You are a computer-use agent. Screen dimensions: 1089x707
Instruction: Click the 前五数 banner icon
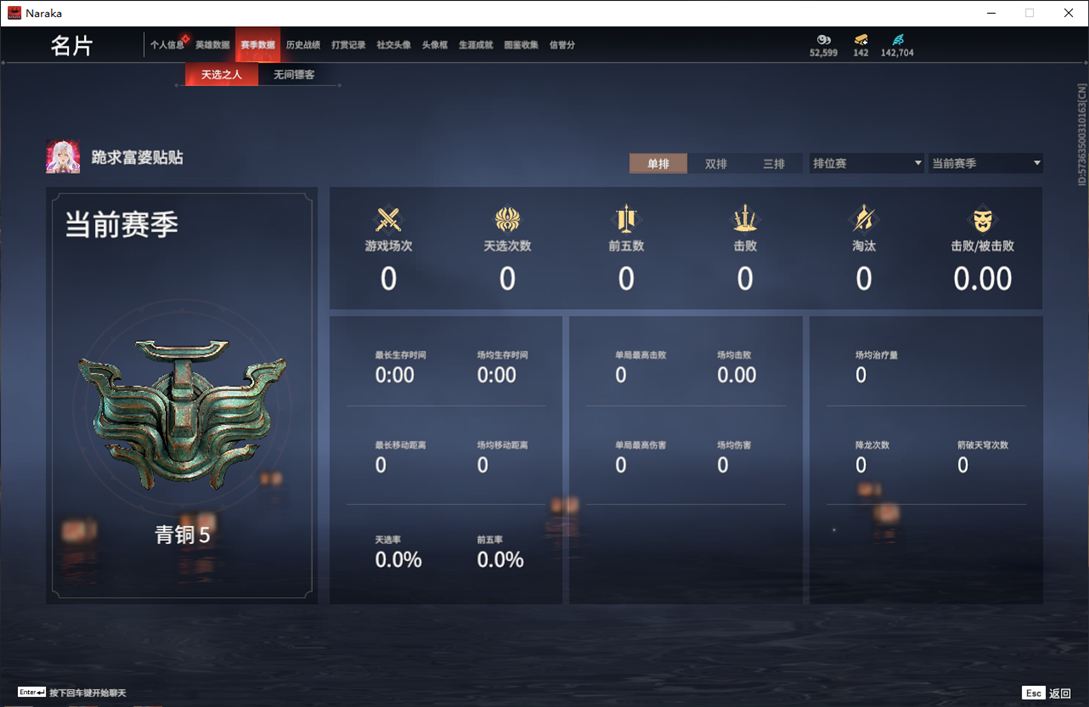pyautogui.click(x=626, y=219)
